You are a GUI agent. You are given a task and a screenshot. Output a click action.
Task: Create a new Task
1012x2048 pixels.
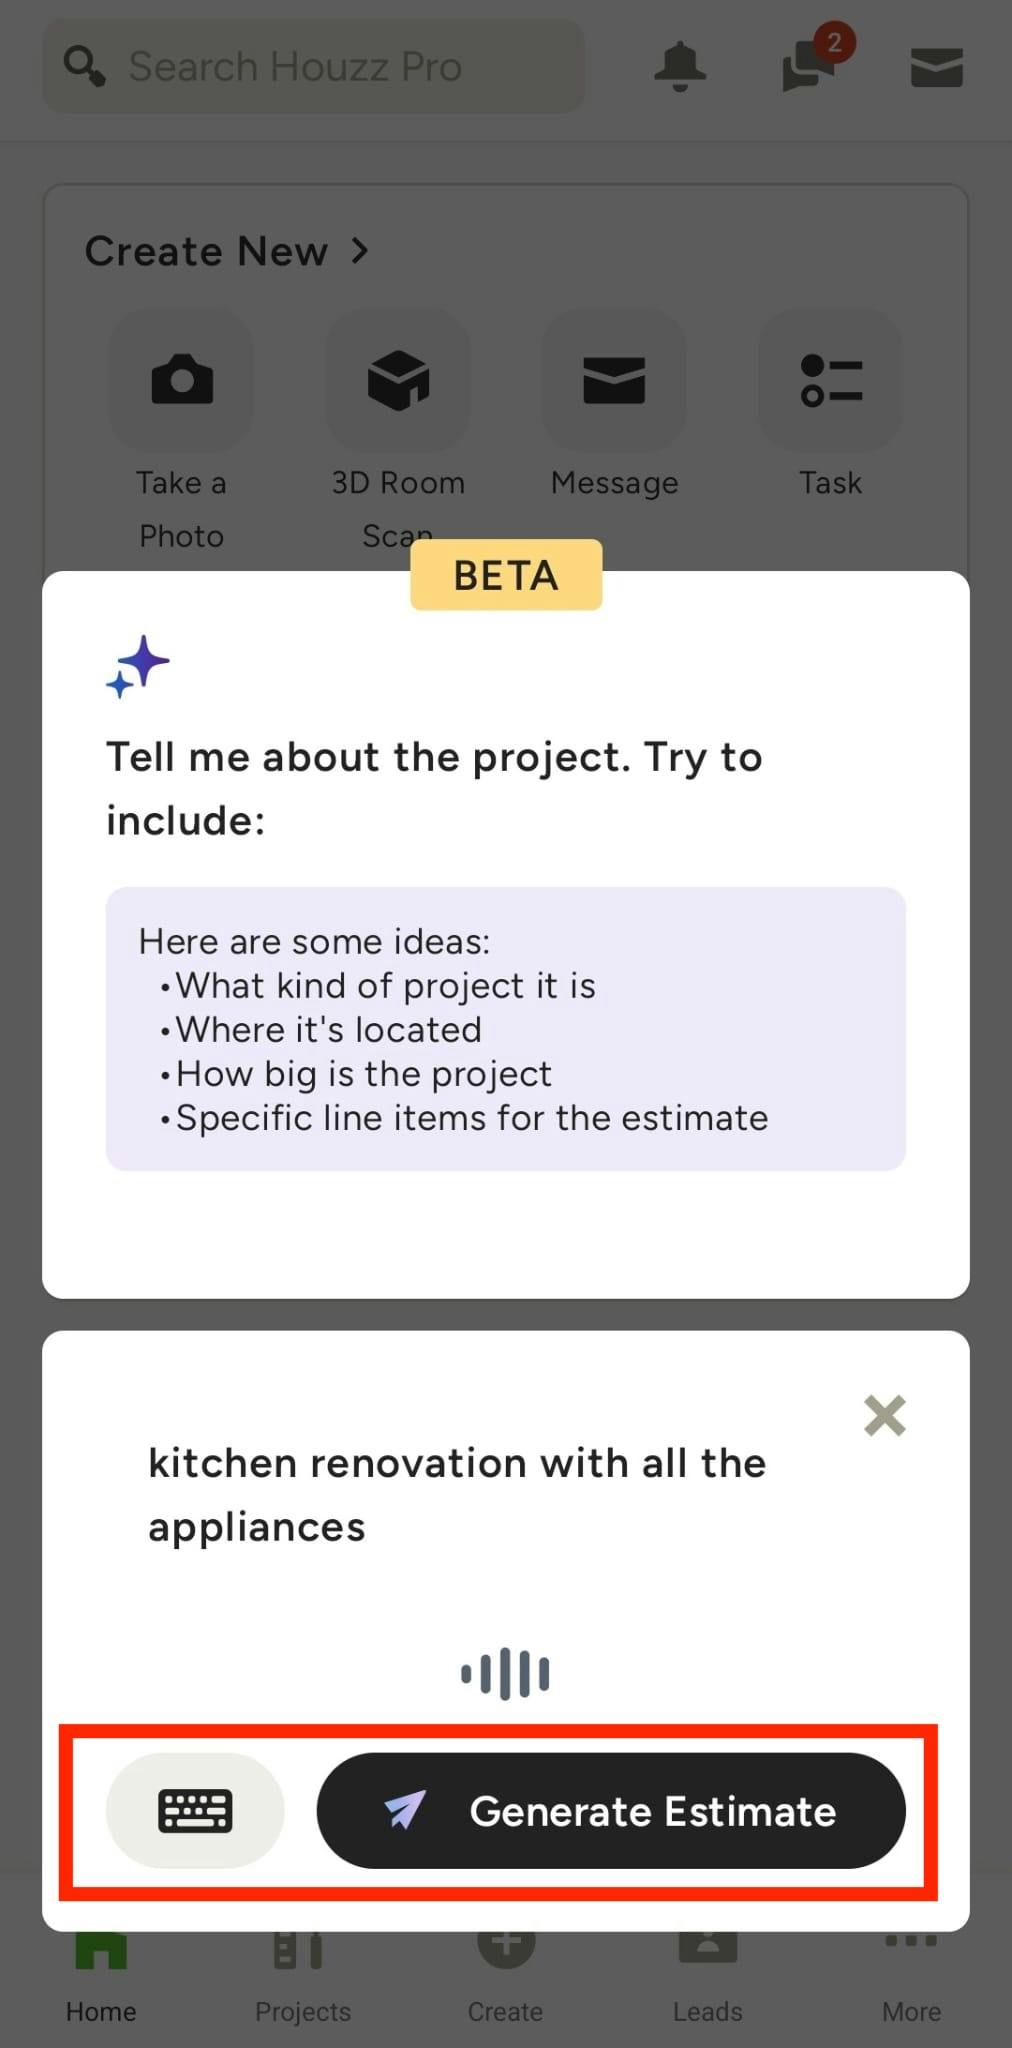point(830,380)
